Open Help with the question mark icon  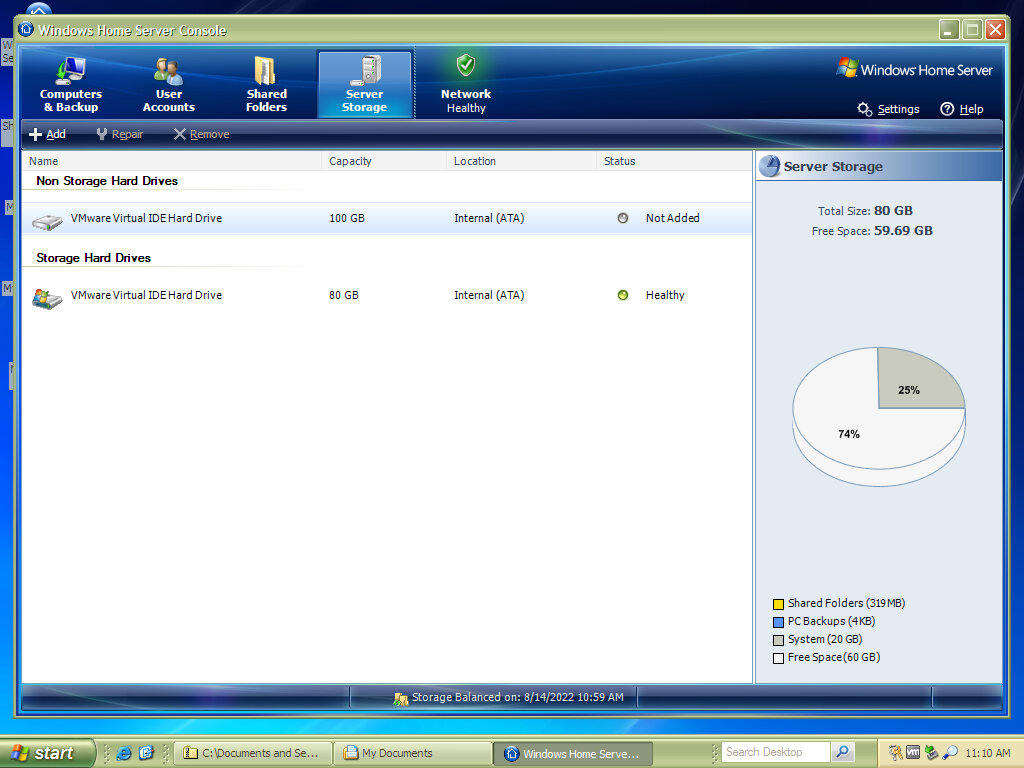[x=947, y=109]
